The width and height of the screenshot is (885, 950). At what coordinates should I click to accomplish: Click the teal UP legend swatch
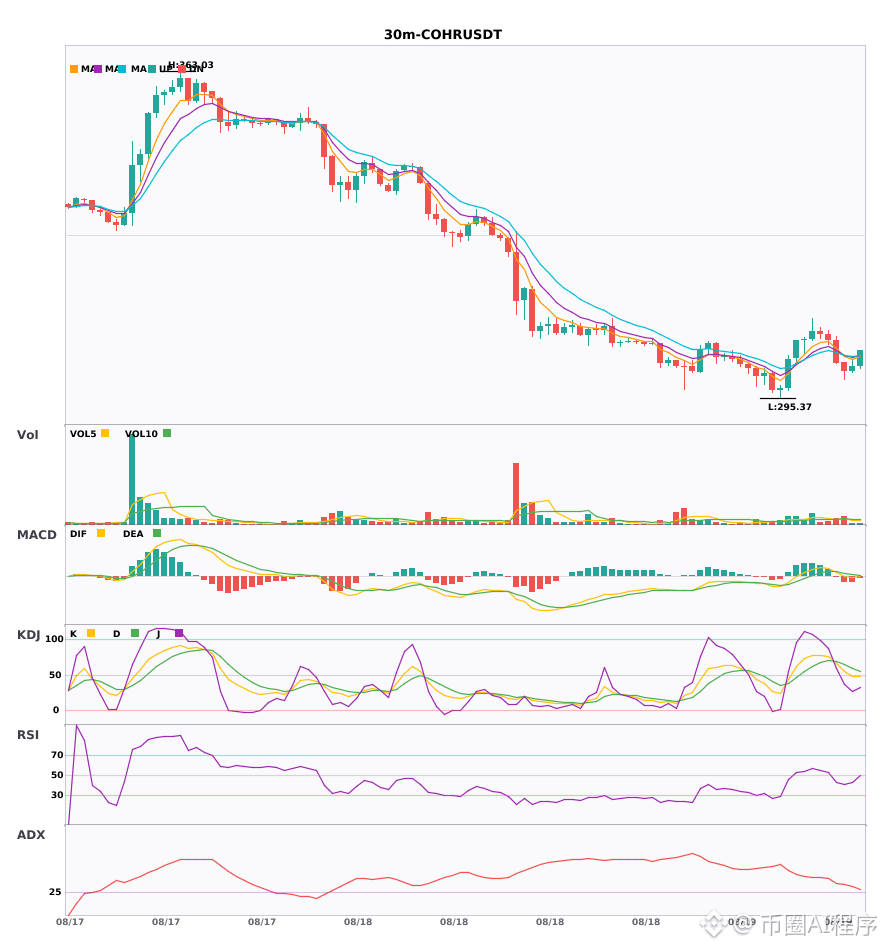click(152, 69)
